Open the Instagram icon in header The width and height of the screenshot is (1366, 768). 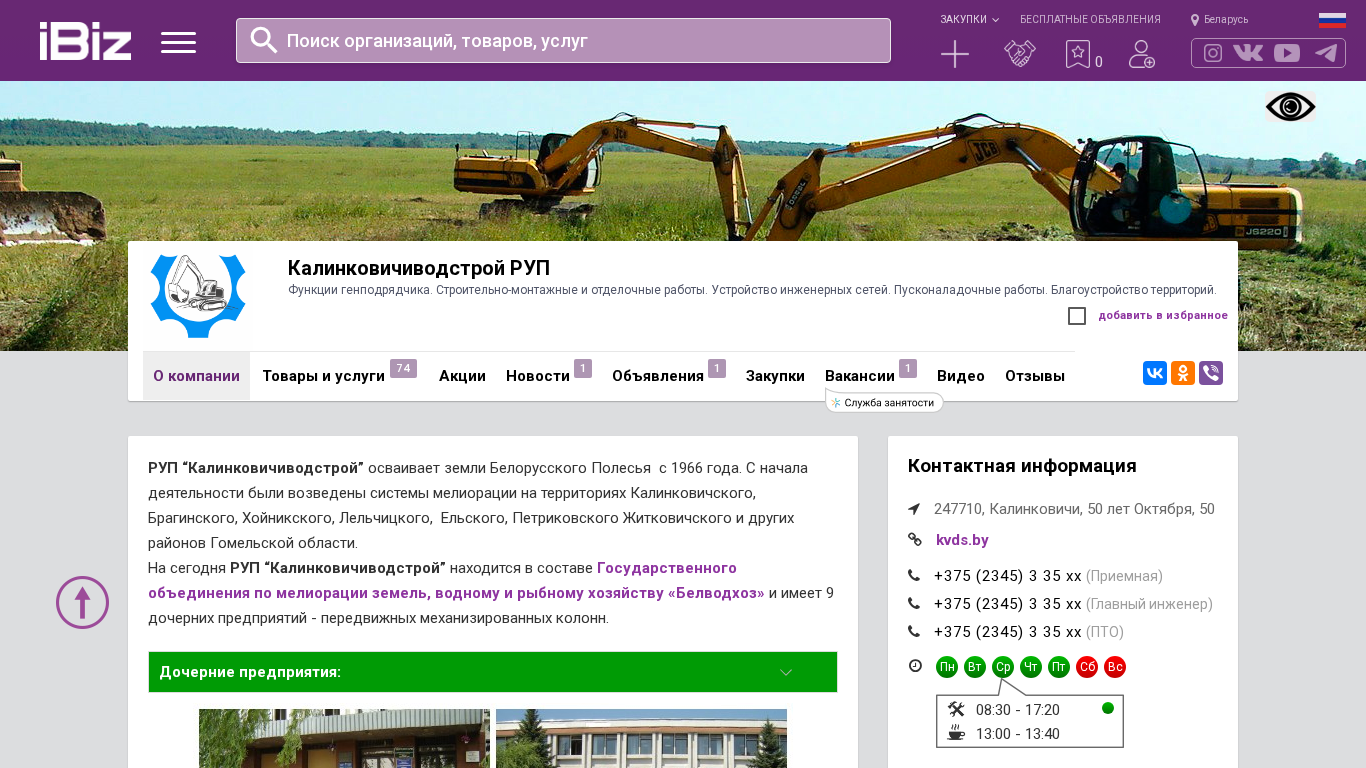pos(1213,53)
